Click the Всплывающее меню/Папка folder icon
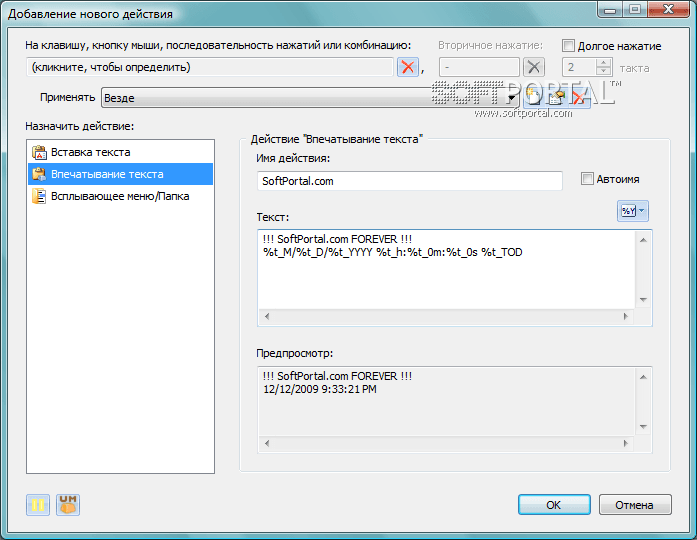This screenshot has width=697, height=540. [x=39, y=196]
